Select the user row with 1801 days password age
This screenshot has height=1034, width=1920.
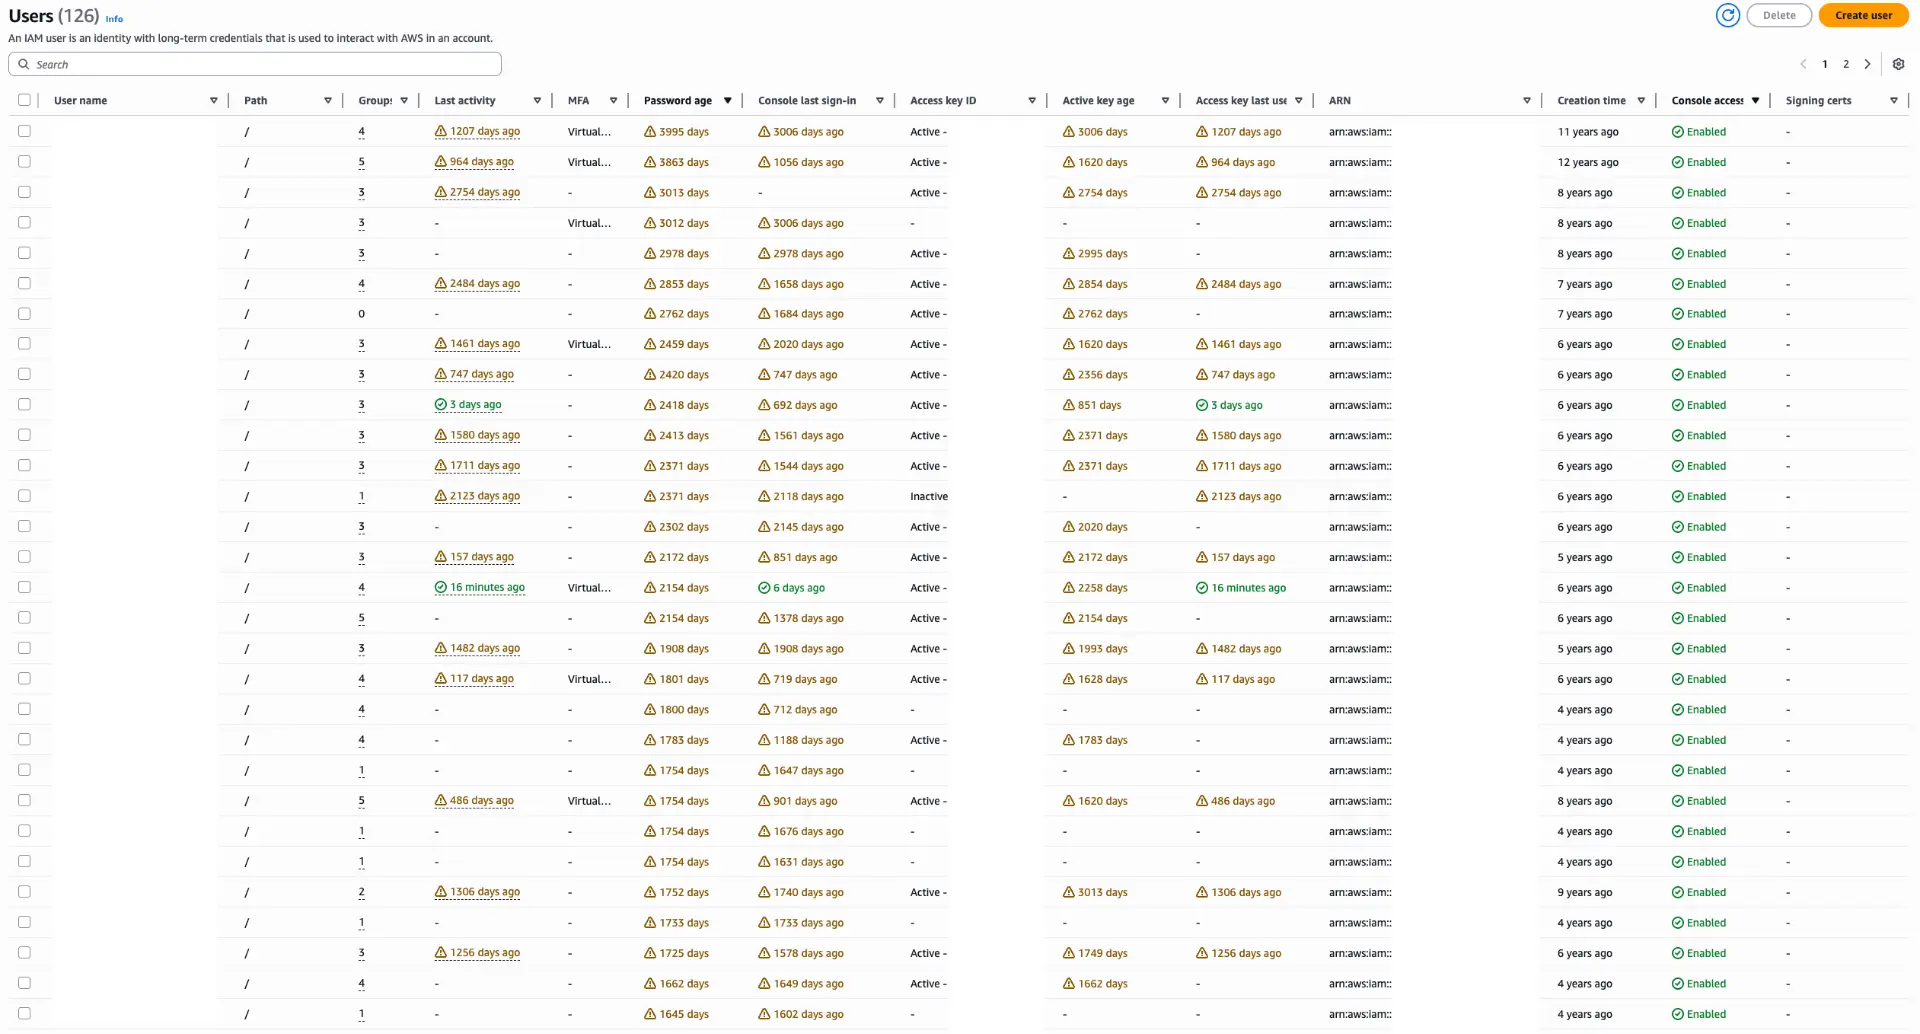click(24, 678)
